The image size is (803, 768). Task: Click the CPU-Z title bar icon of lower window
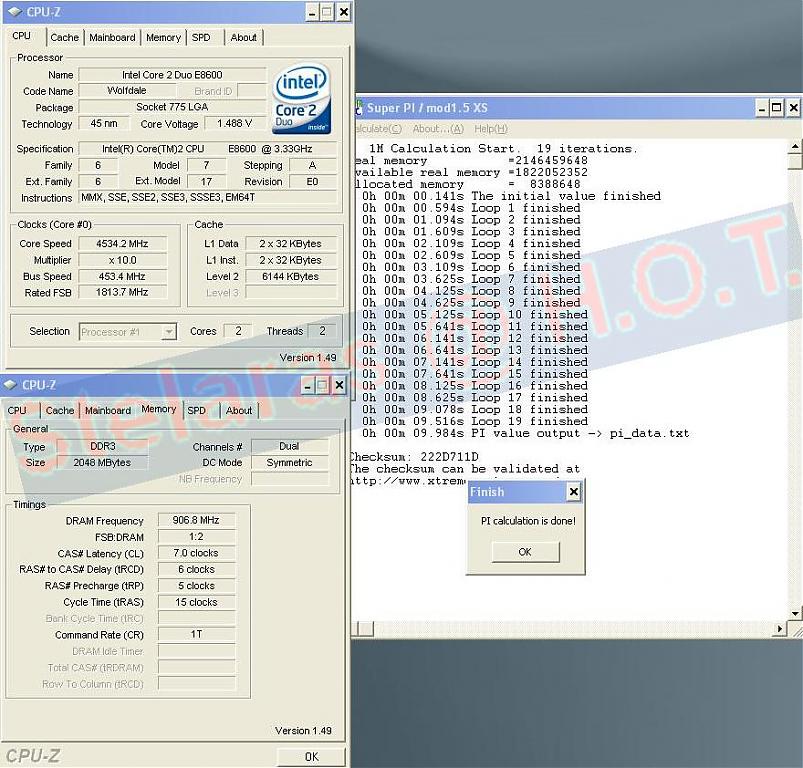pos(10,385)
